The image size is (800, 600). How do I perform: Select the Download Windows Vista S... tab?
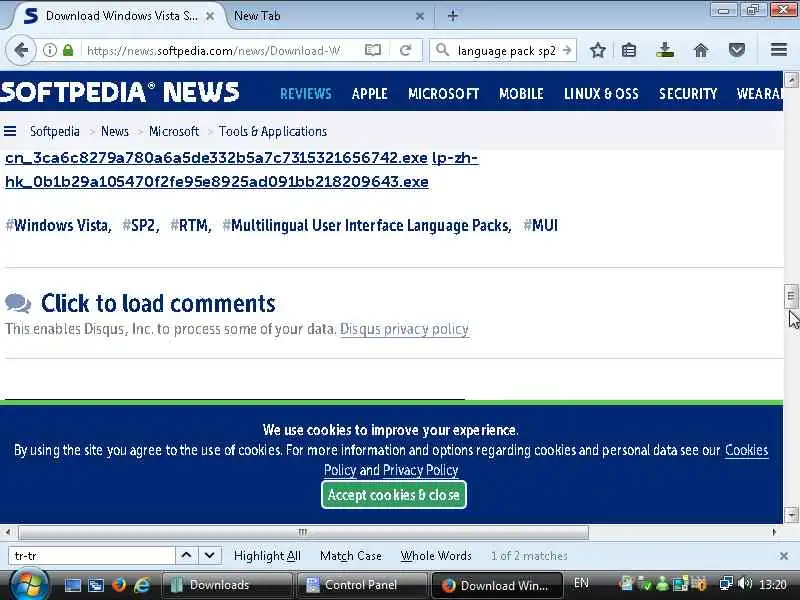[x=121, y=16]
